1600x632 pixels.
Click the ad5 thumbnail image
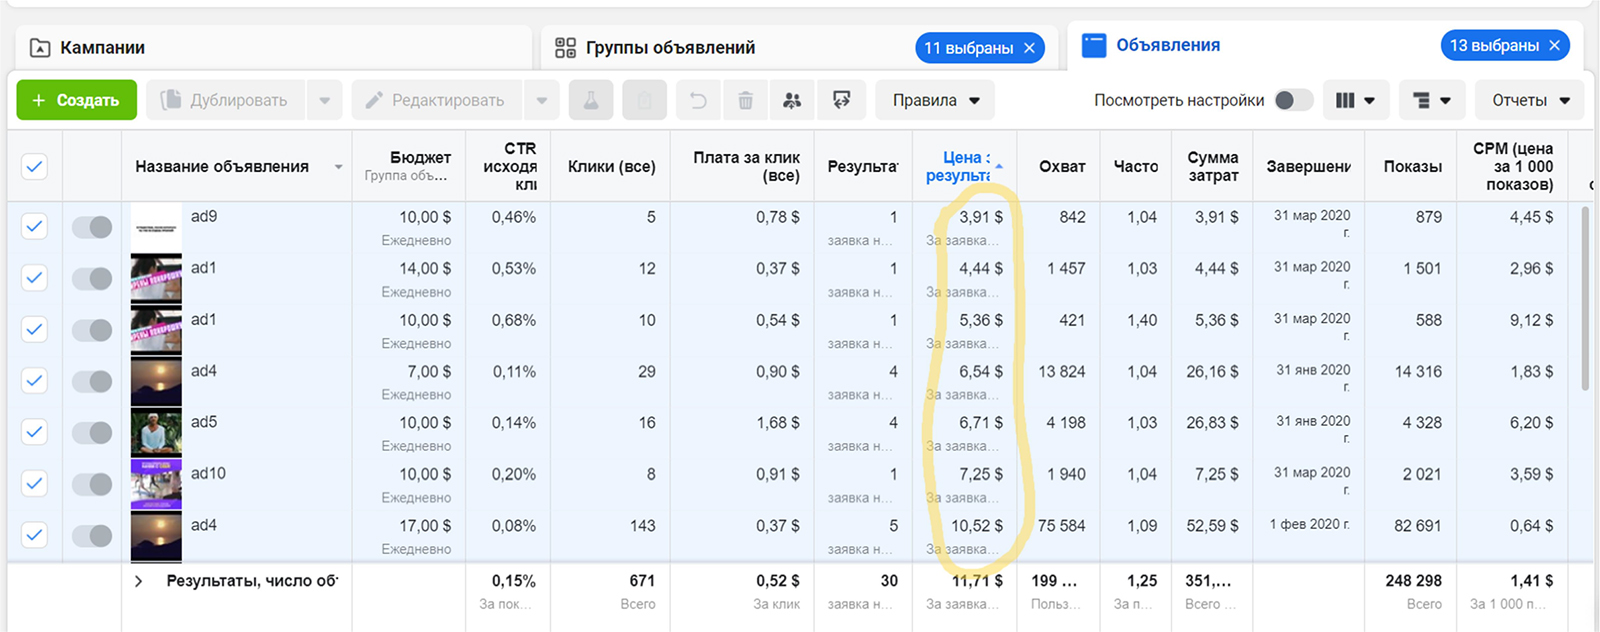[x=156, y=432]
